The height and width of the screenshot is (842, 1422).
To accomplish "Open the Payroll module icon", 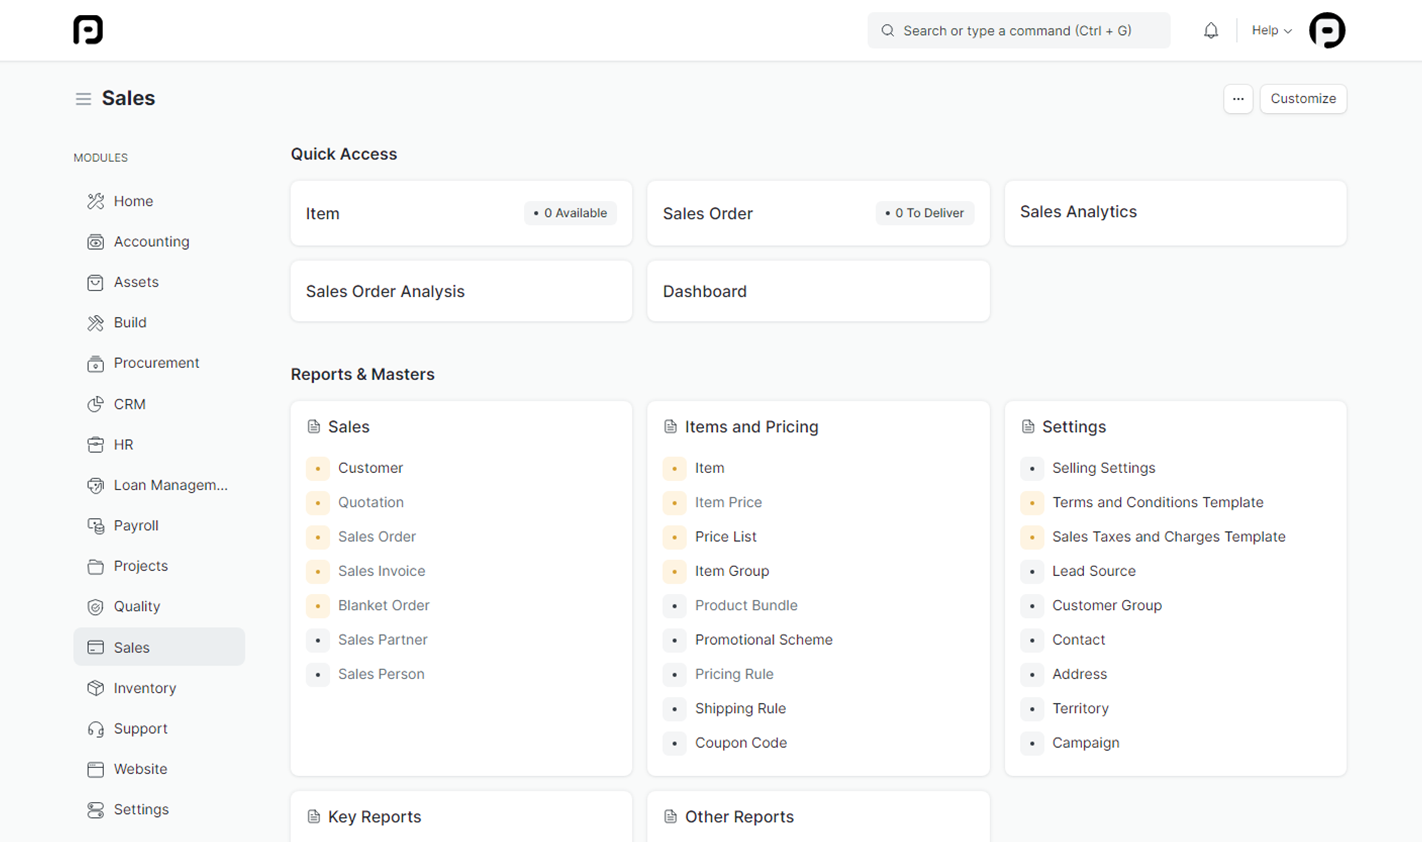I will [x=95, y=526].
